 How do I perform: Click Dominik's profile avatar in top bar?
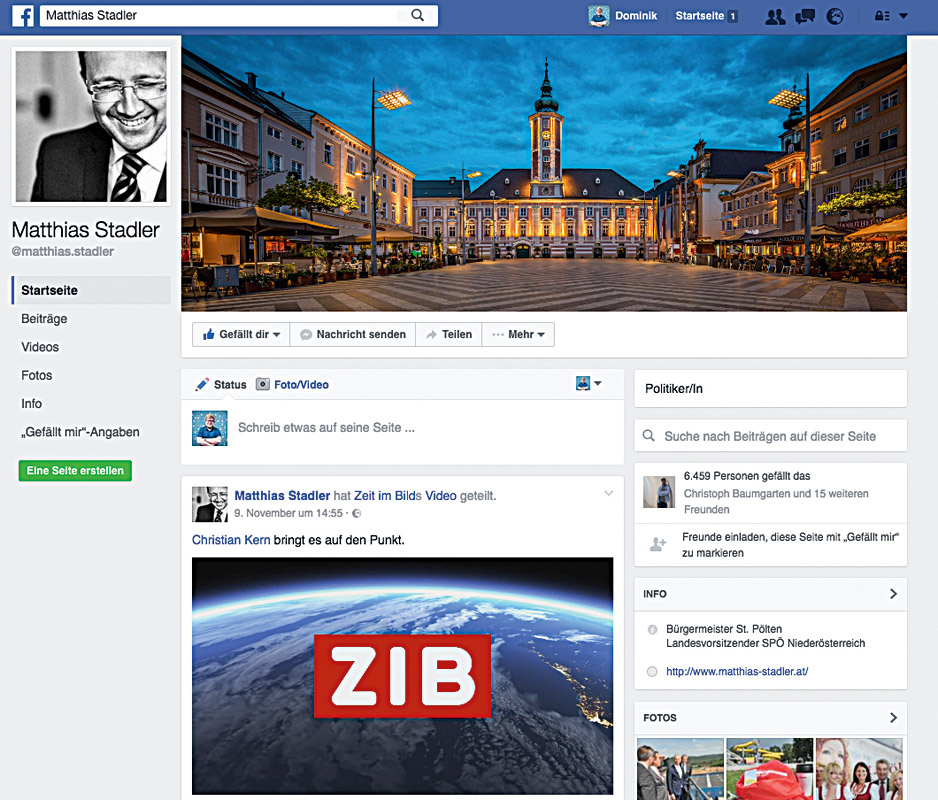[598, 16]
